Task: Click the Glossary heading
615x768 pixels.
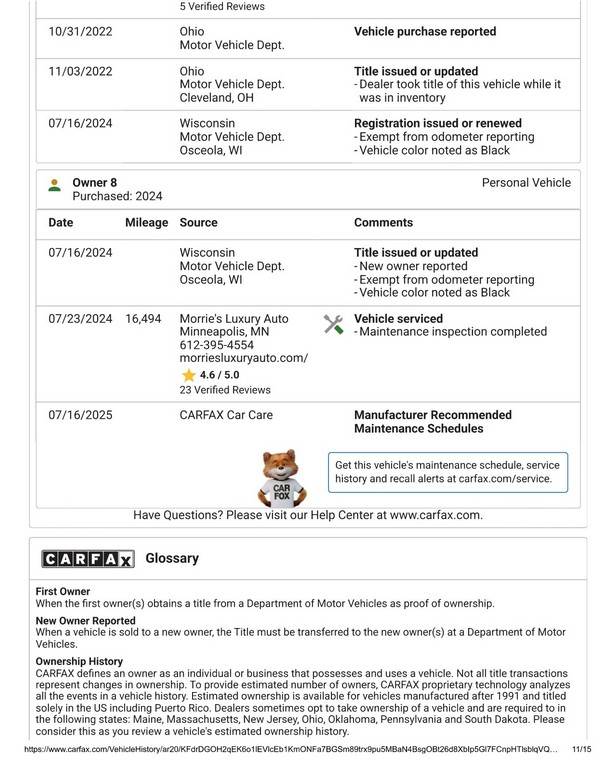Action: pos(172,558)
